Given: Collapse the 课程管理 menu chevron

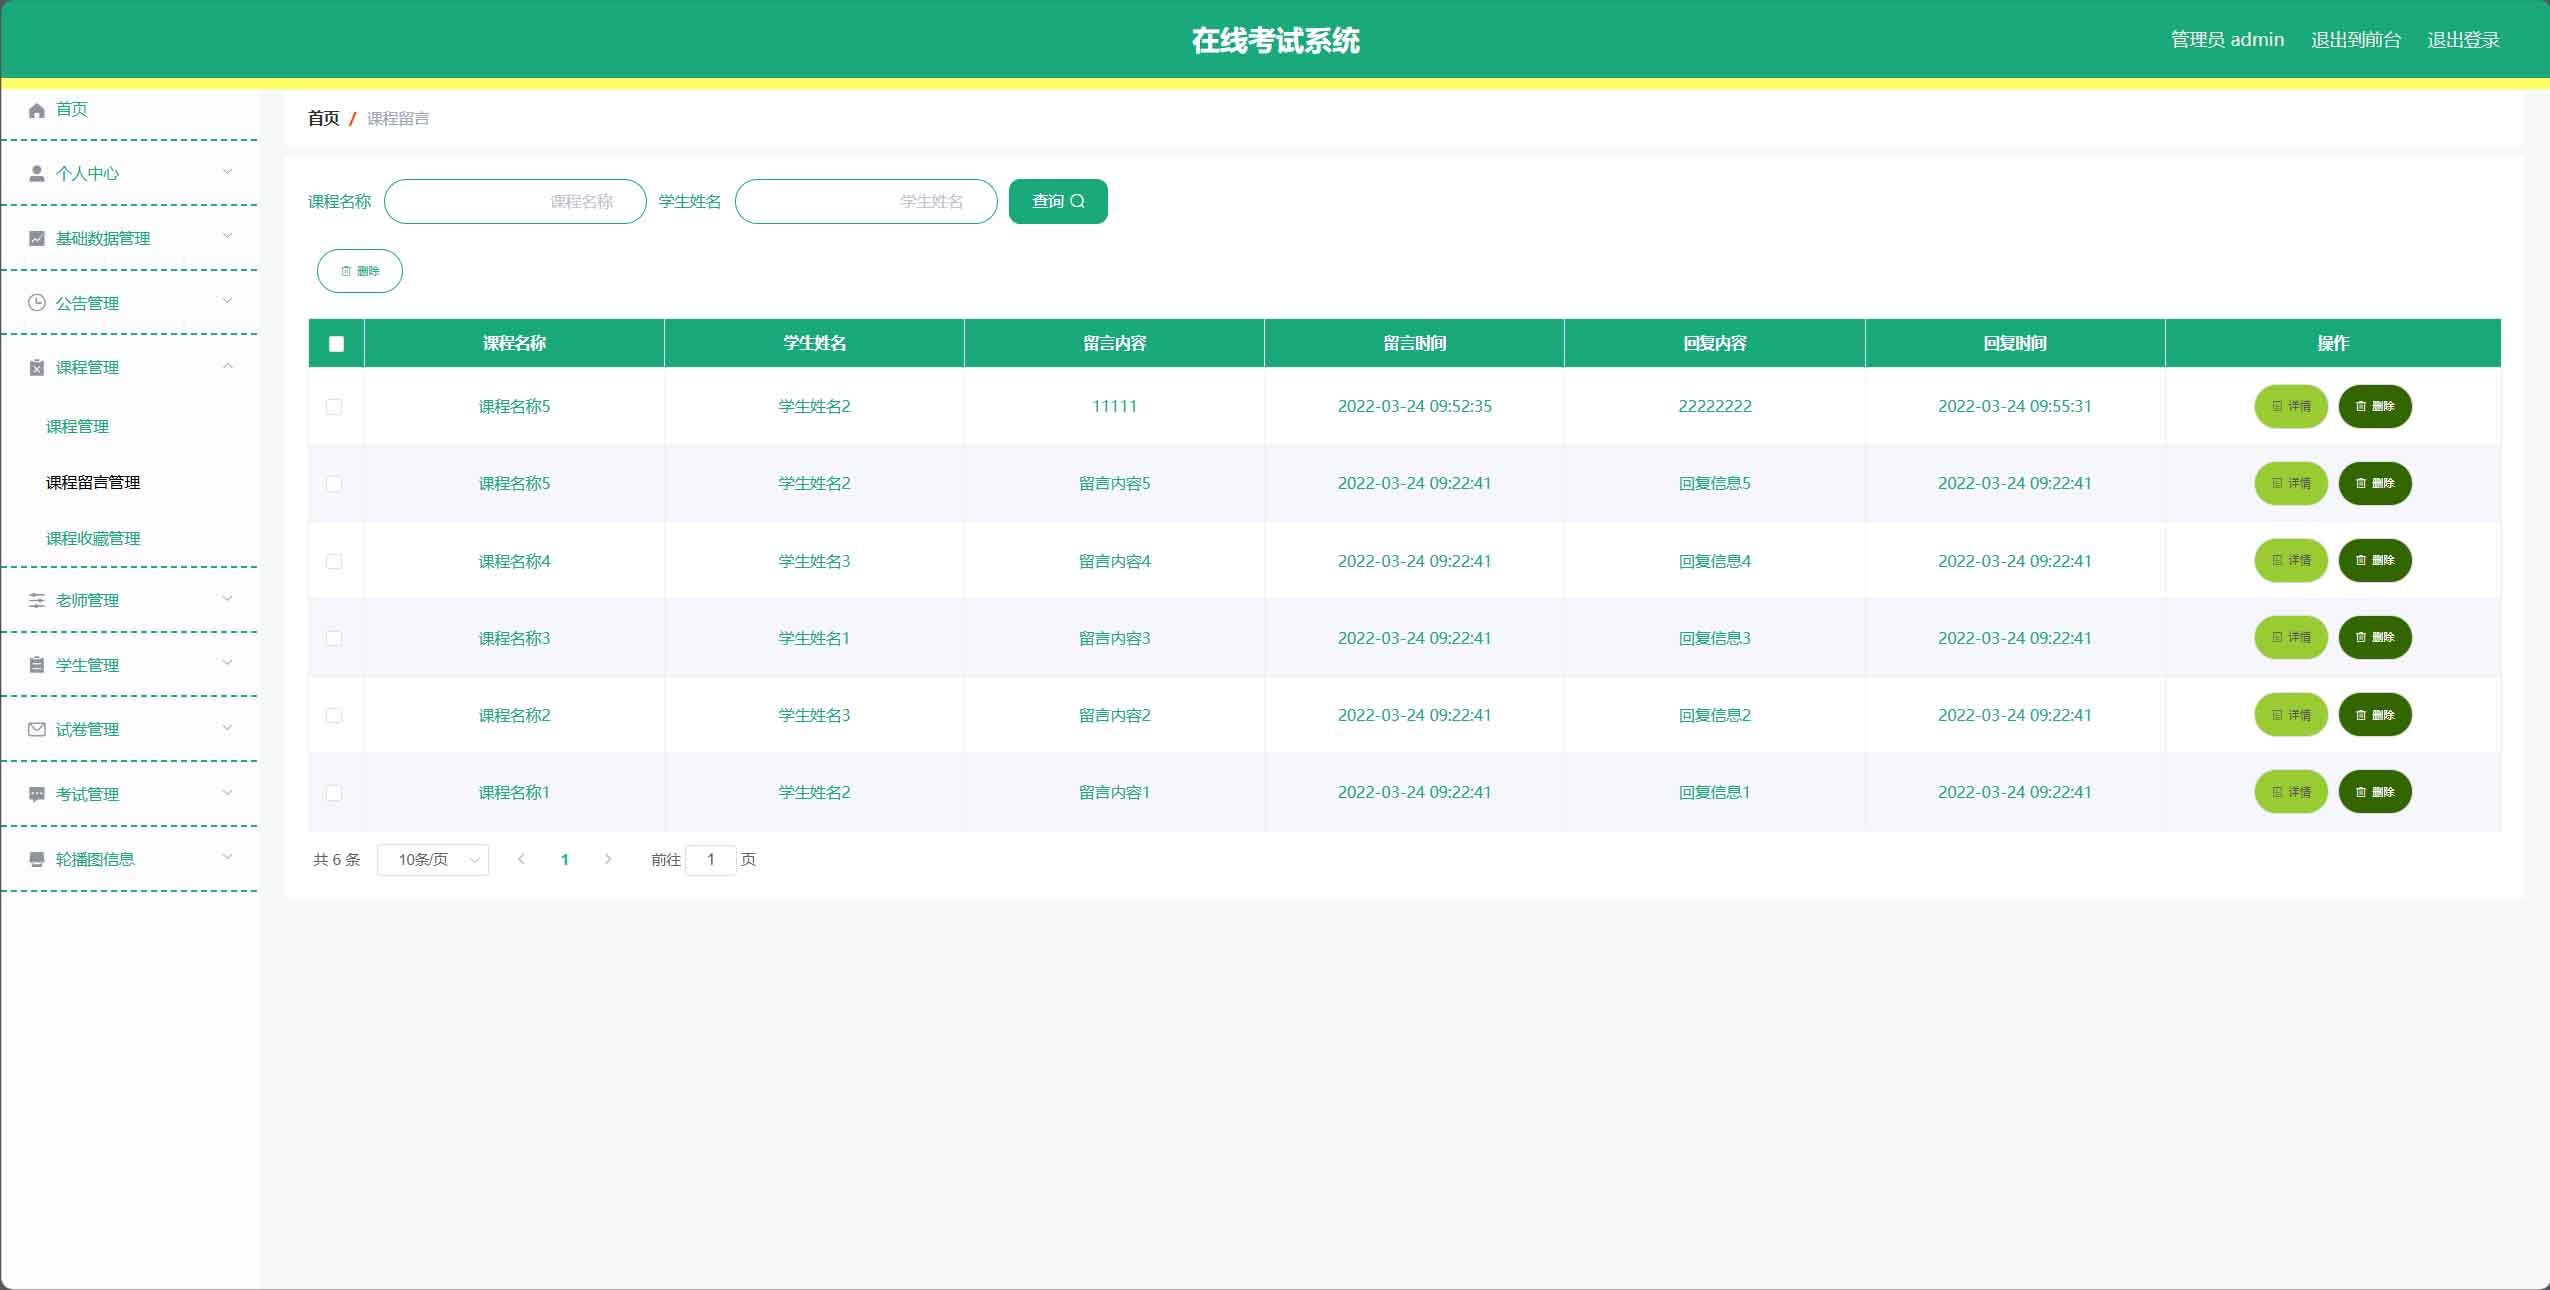Looking at the screenshot, I should (x=227, y=366).
